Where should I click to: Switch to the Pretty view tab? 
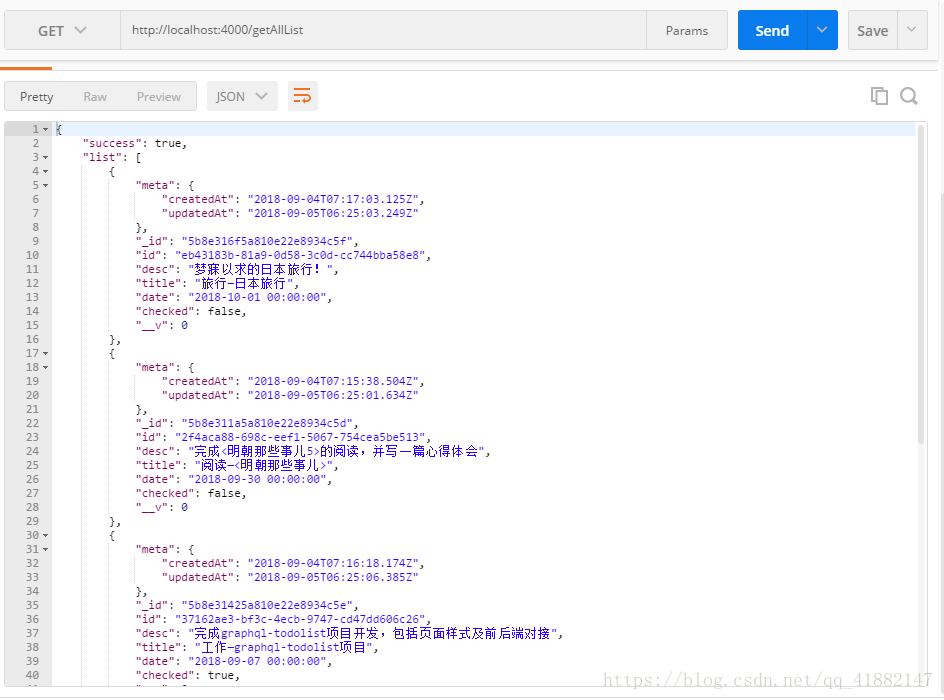click(x=37, y=96)
